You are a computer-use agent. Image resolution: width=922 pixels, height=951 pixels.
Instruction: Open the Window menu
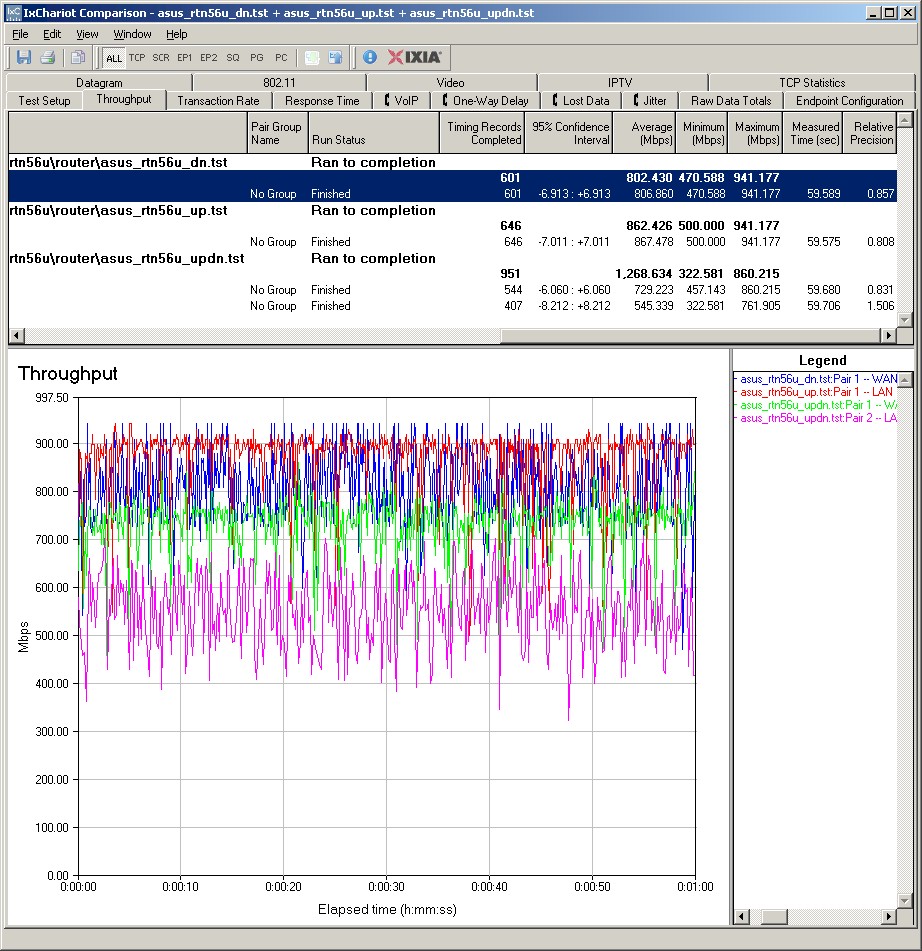(x=132, y=34)
